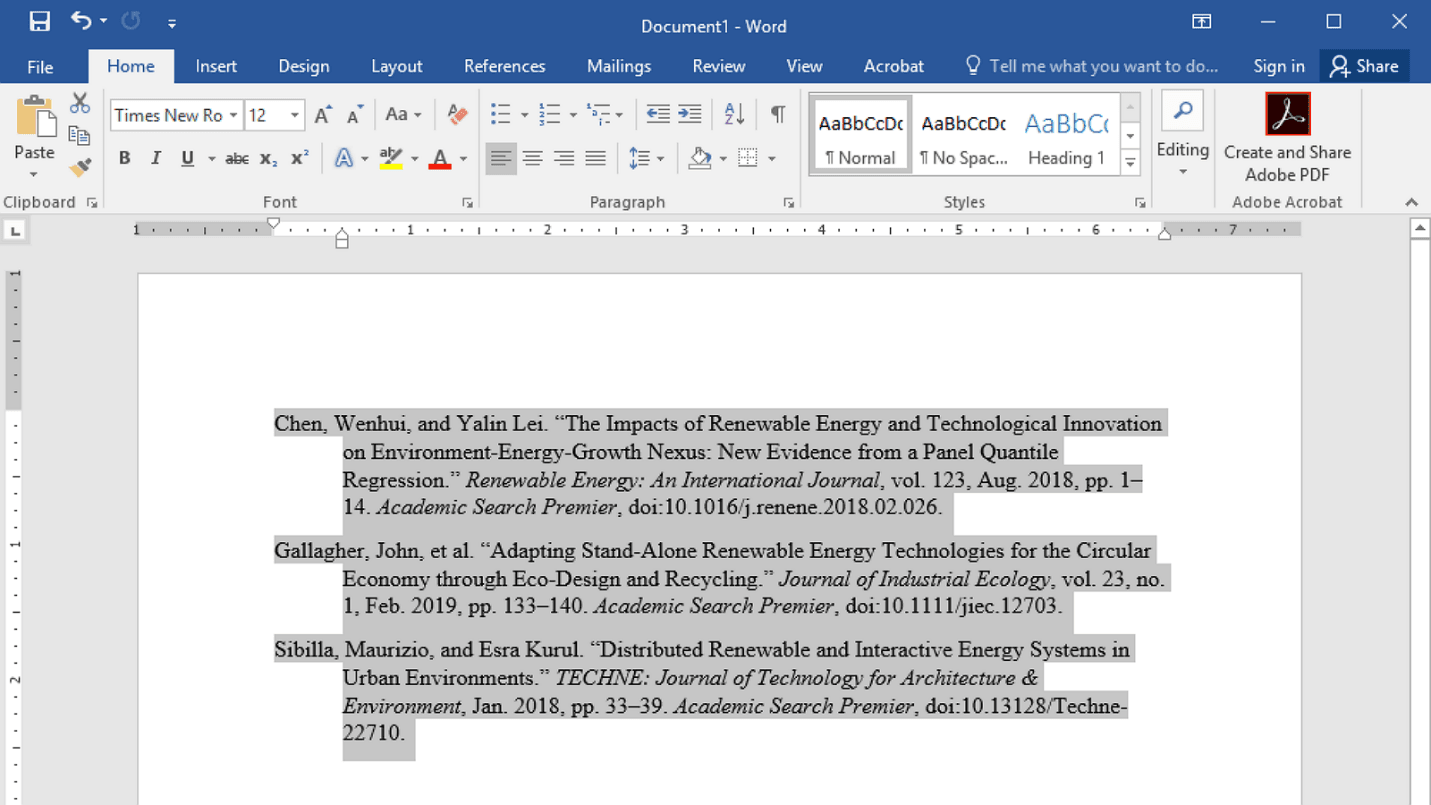
Task: Expand the Paste options dropdown arrow
Action: coord(34,175)
